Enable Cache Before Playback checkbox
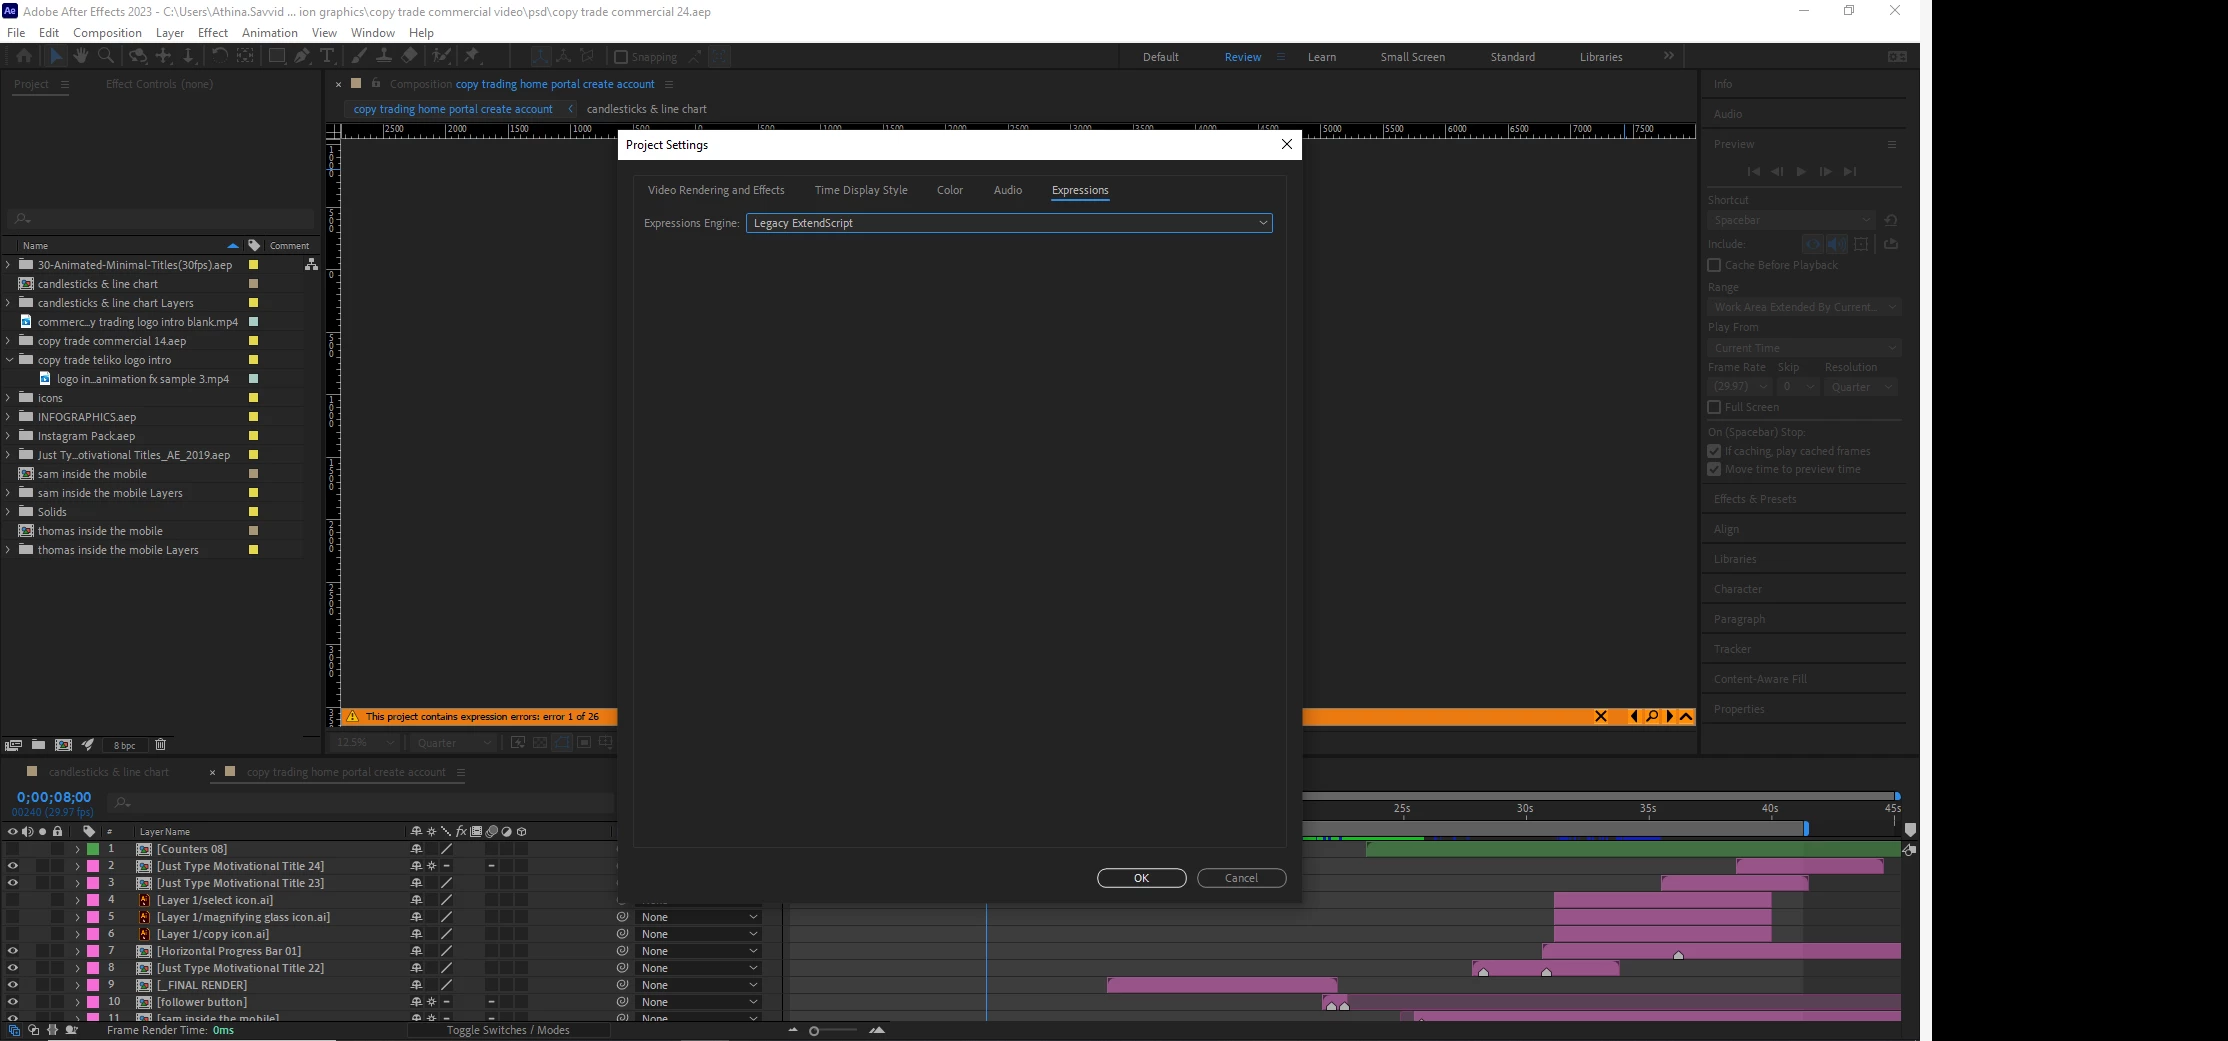The height and width of the screenshot is (1041, 2228). coord(1714,265)
